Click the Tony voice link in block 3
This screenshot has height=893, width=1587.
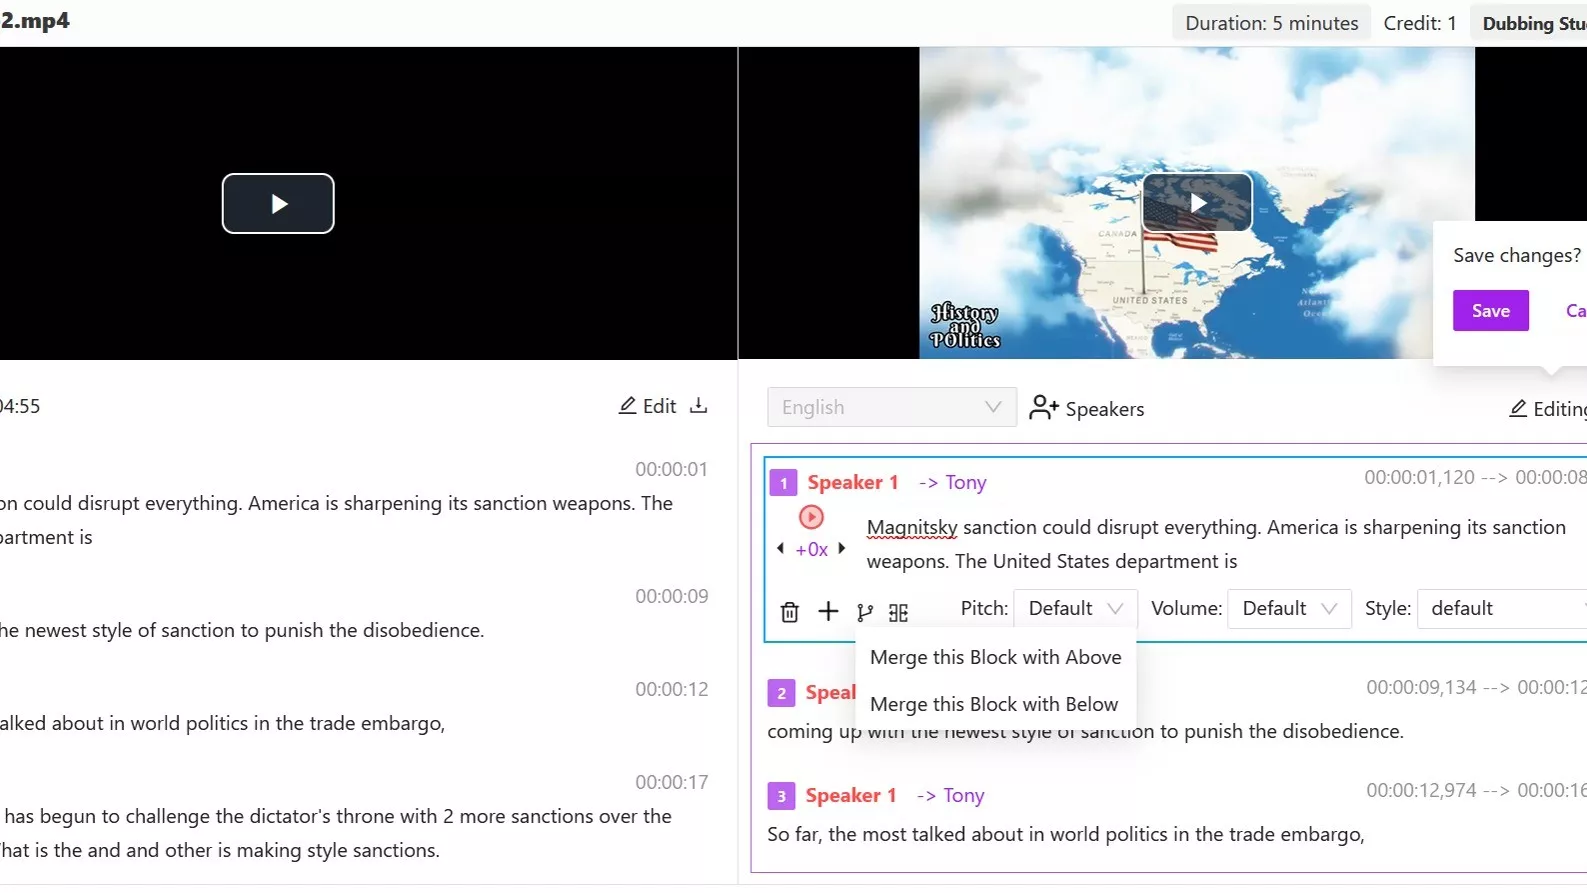pos(963,796)
